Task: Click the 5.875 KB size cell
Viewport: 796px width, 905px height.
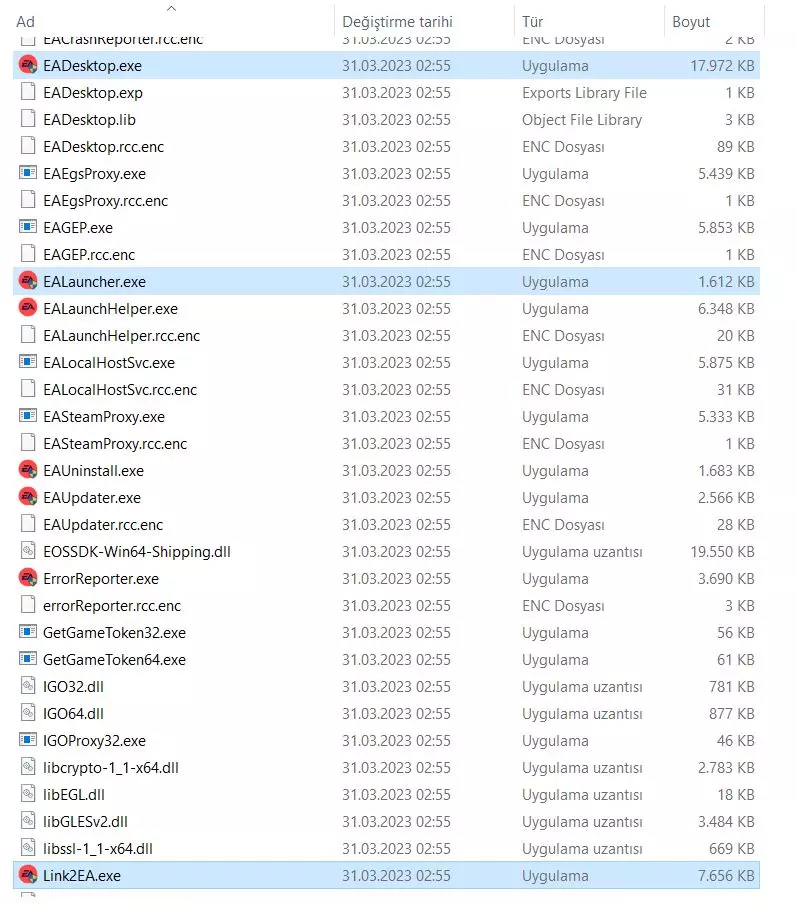Action: point(726,362)
